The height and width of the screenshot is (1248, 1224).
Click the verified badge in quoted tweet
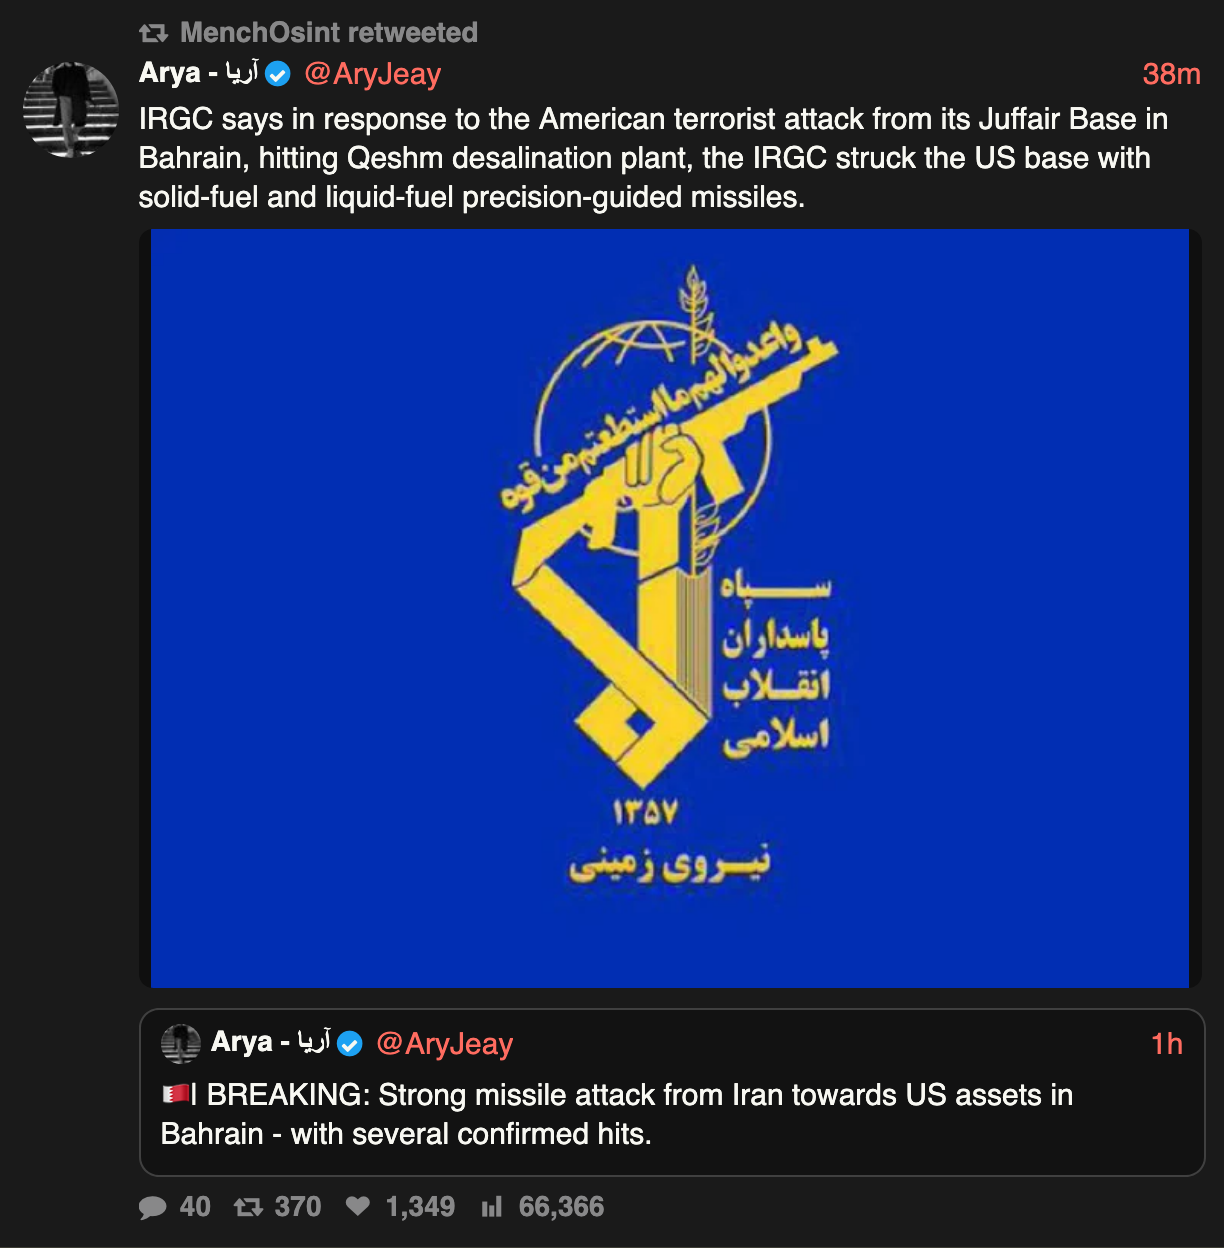350,1044
